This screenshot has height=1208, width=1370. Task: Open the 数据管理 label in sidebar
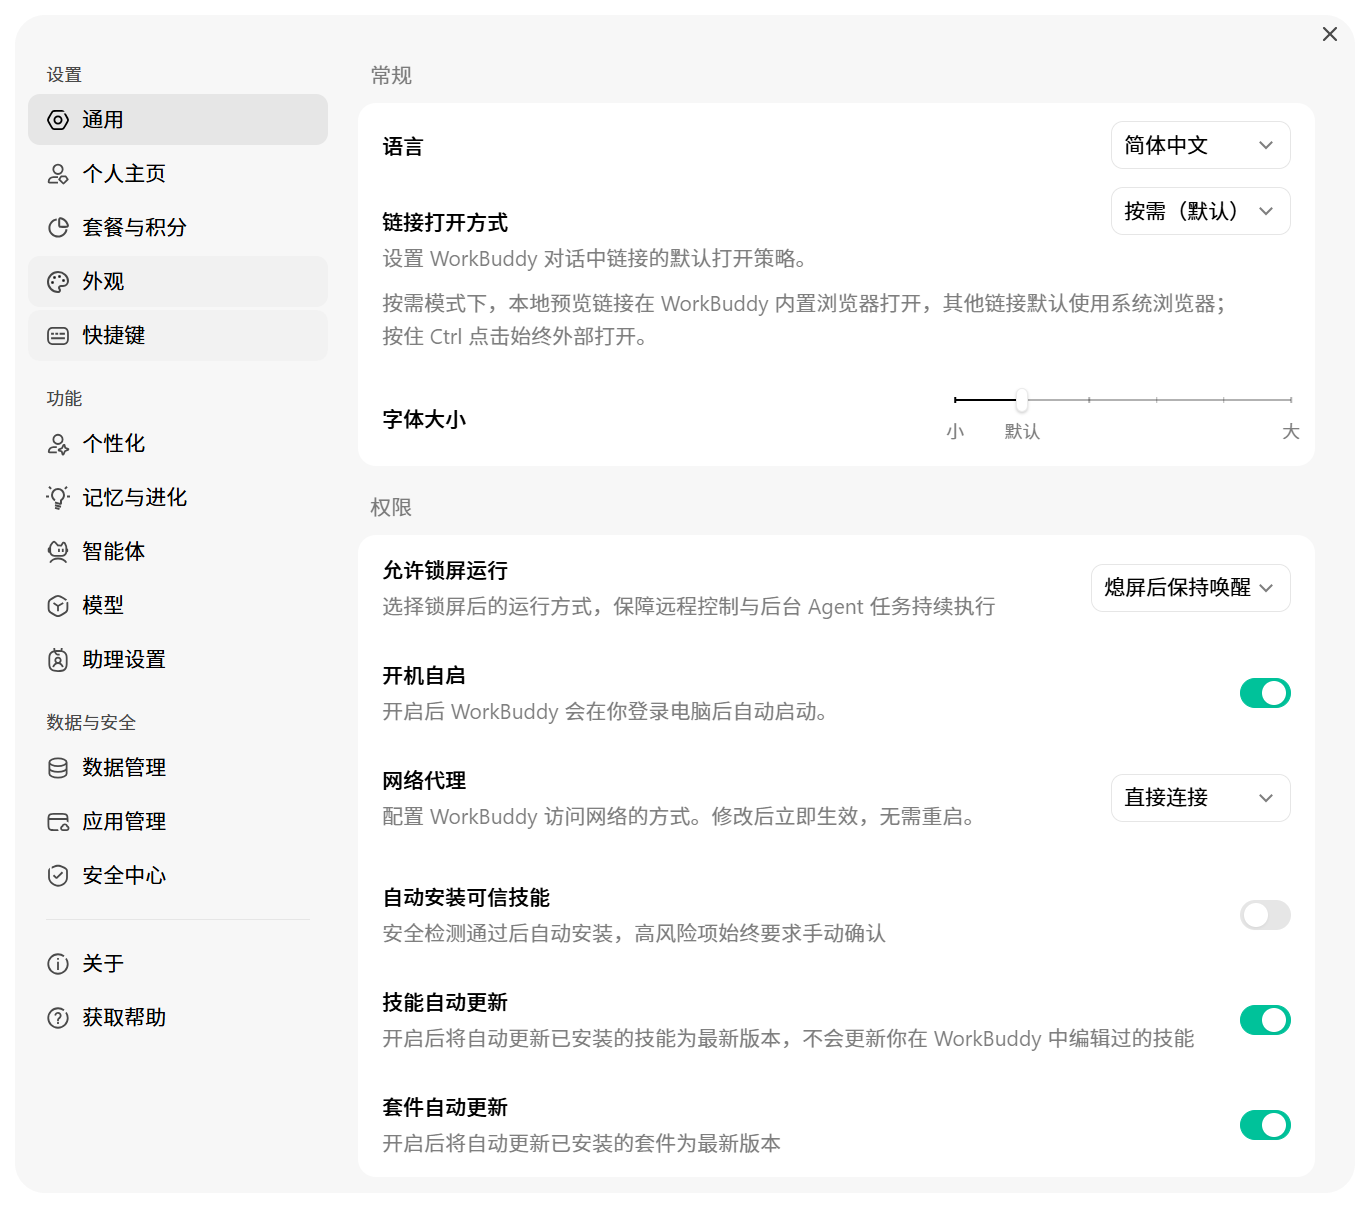(124, 768)
